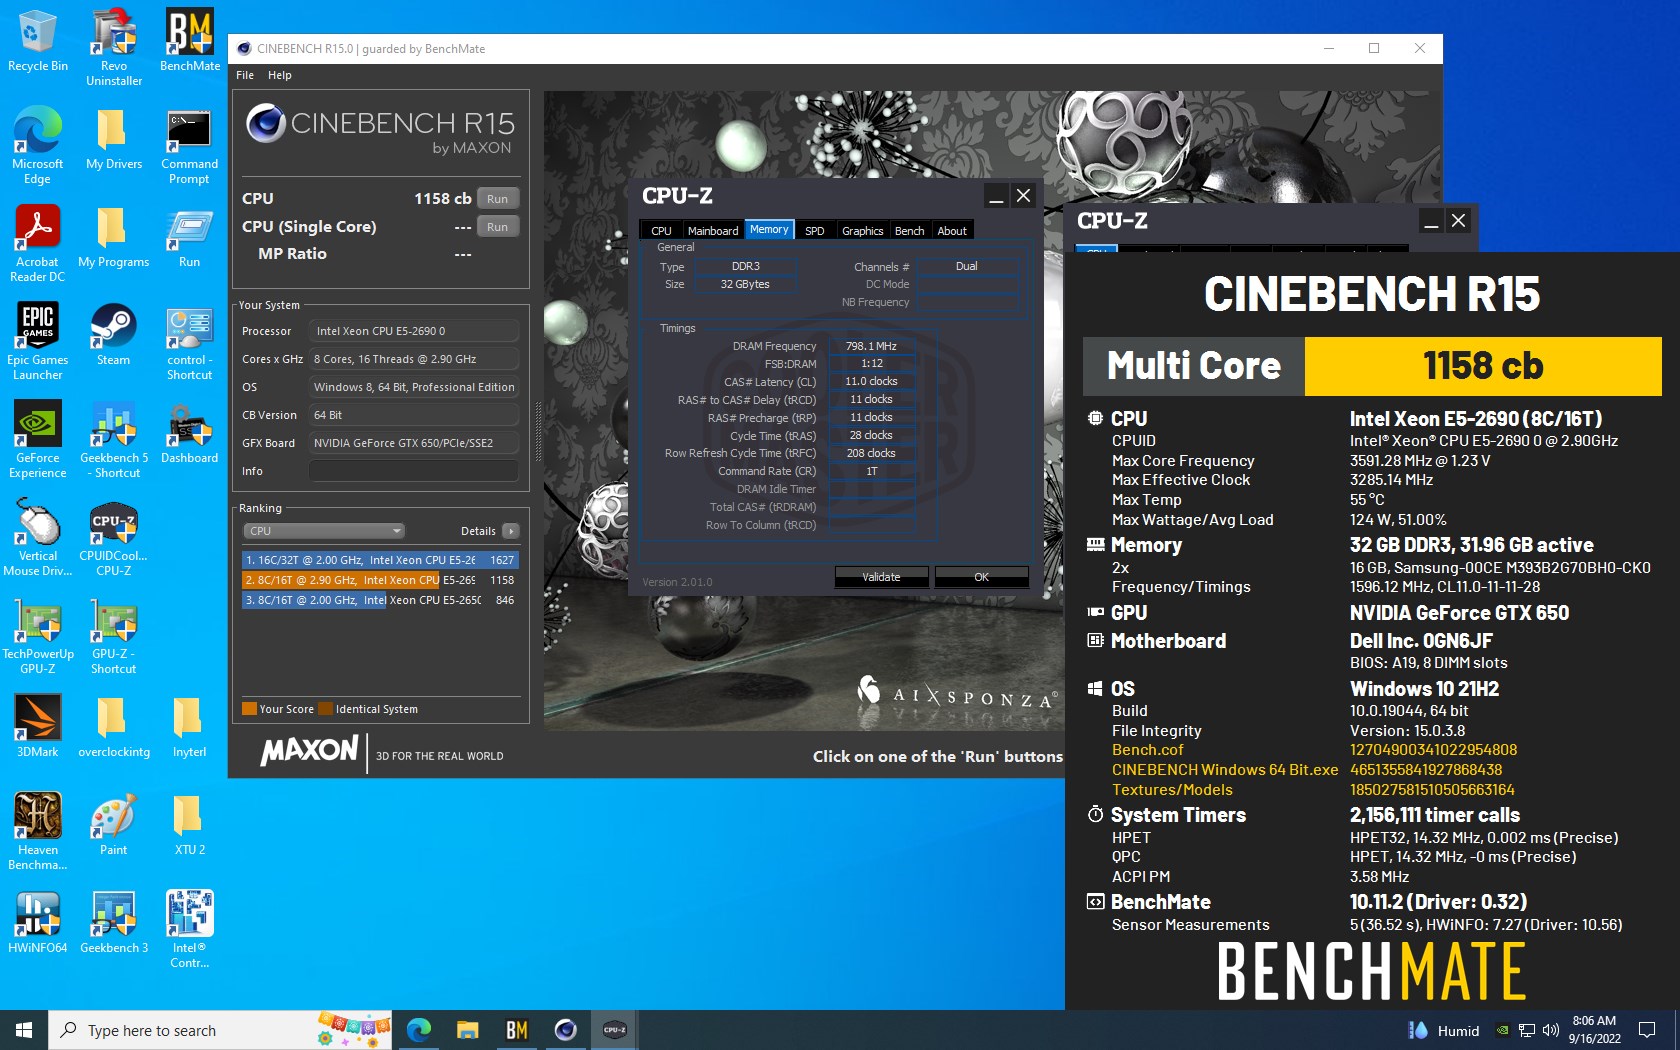Image resolution: width=1680 pixels, height=1050 pixels.
Task: Launch Epic Games Launcher icon
Action: [38, 341]
